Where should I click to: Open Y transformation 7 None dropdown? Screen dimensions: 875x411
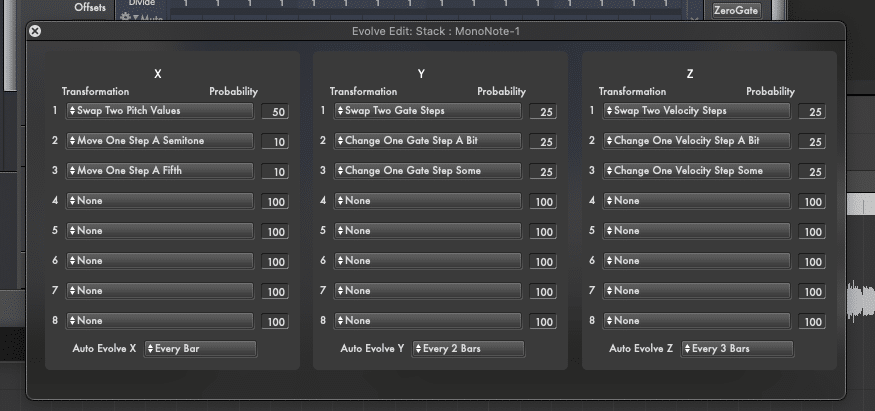click(x=428, y=291)
